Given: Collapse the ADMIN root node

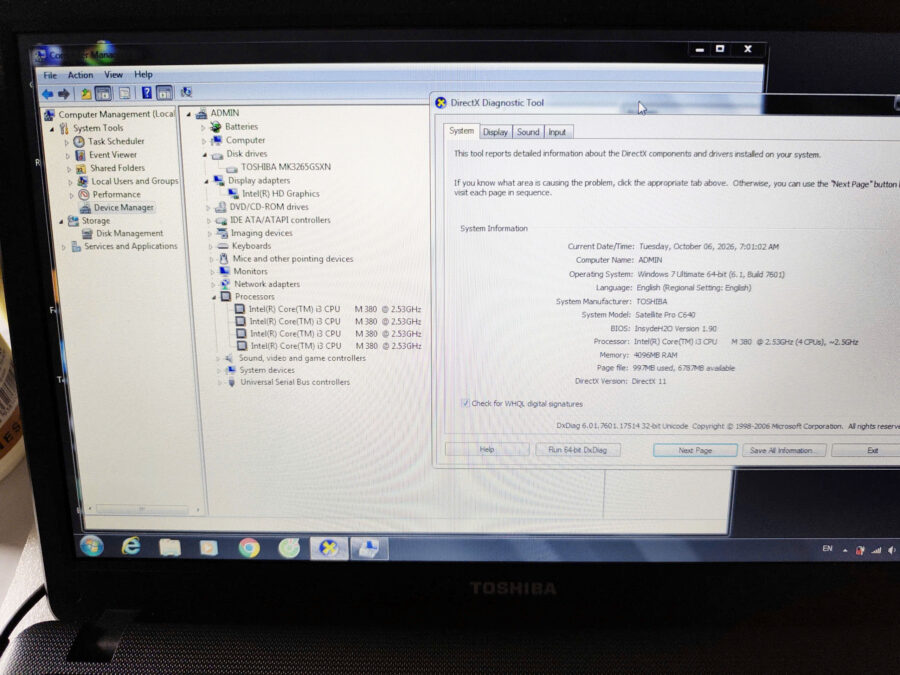Looking at the screenshot, I should [189, 114].
